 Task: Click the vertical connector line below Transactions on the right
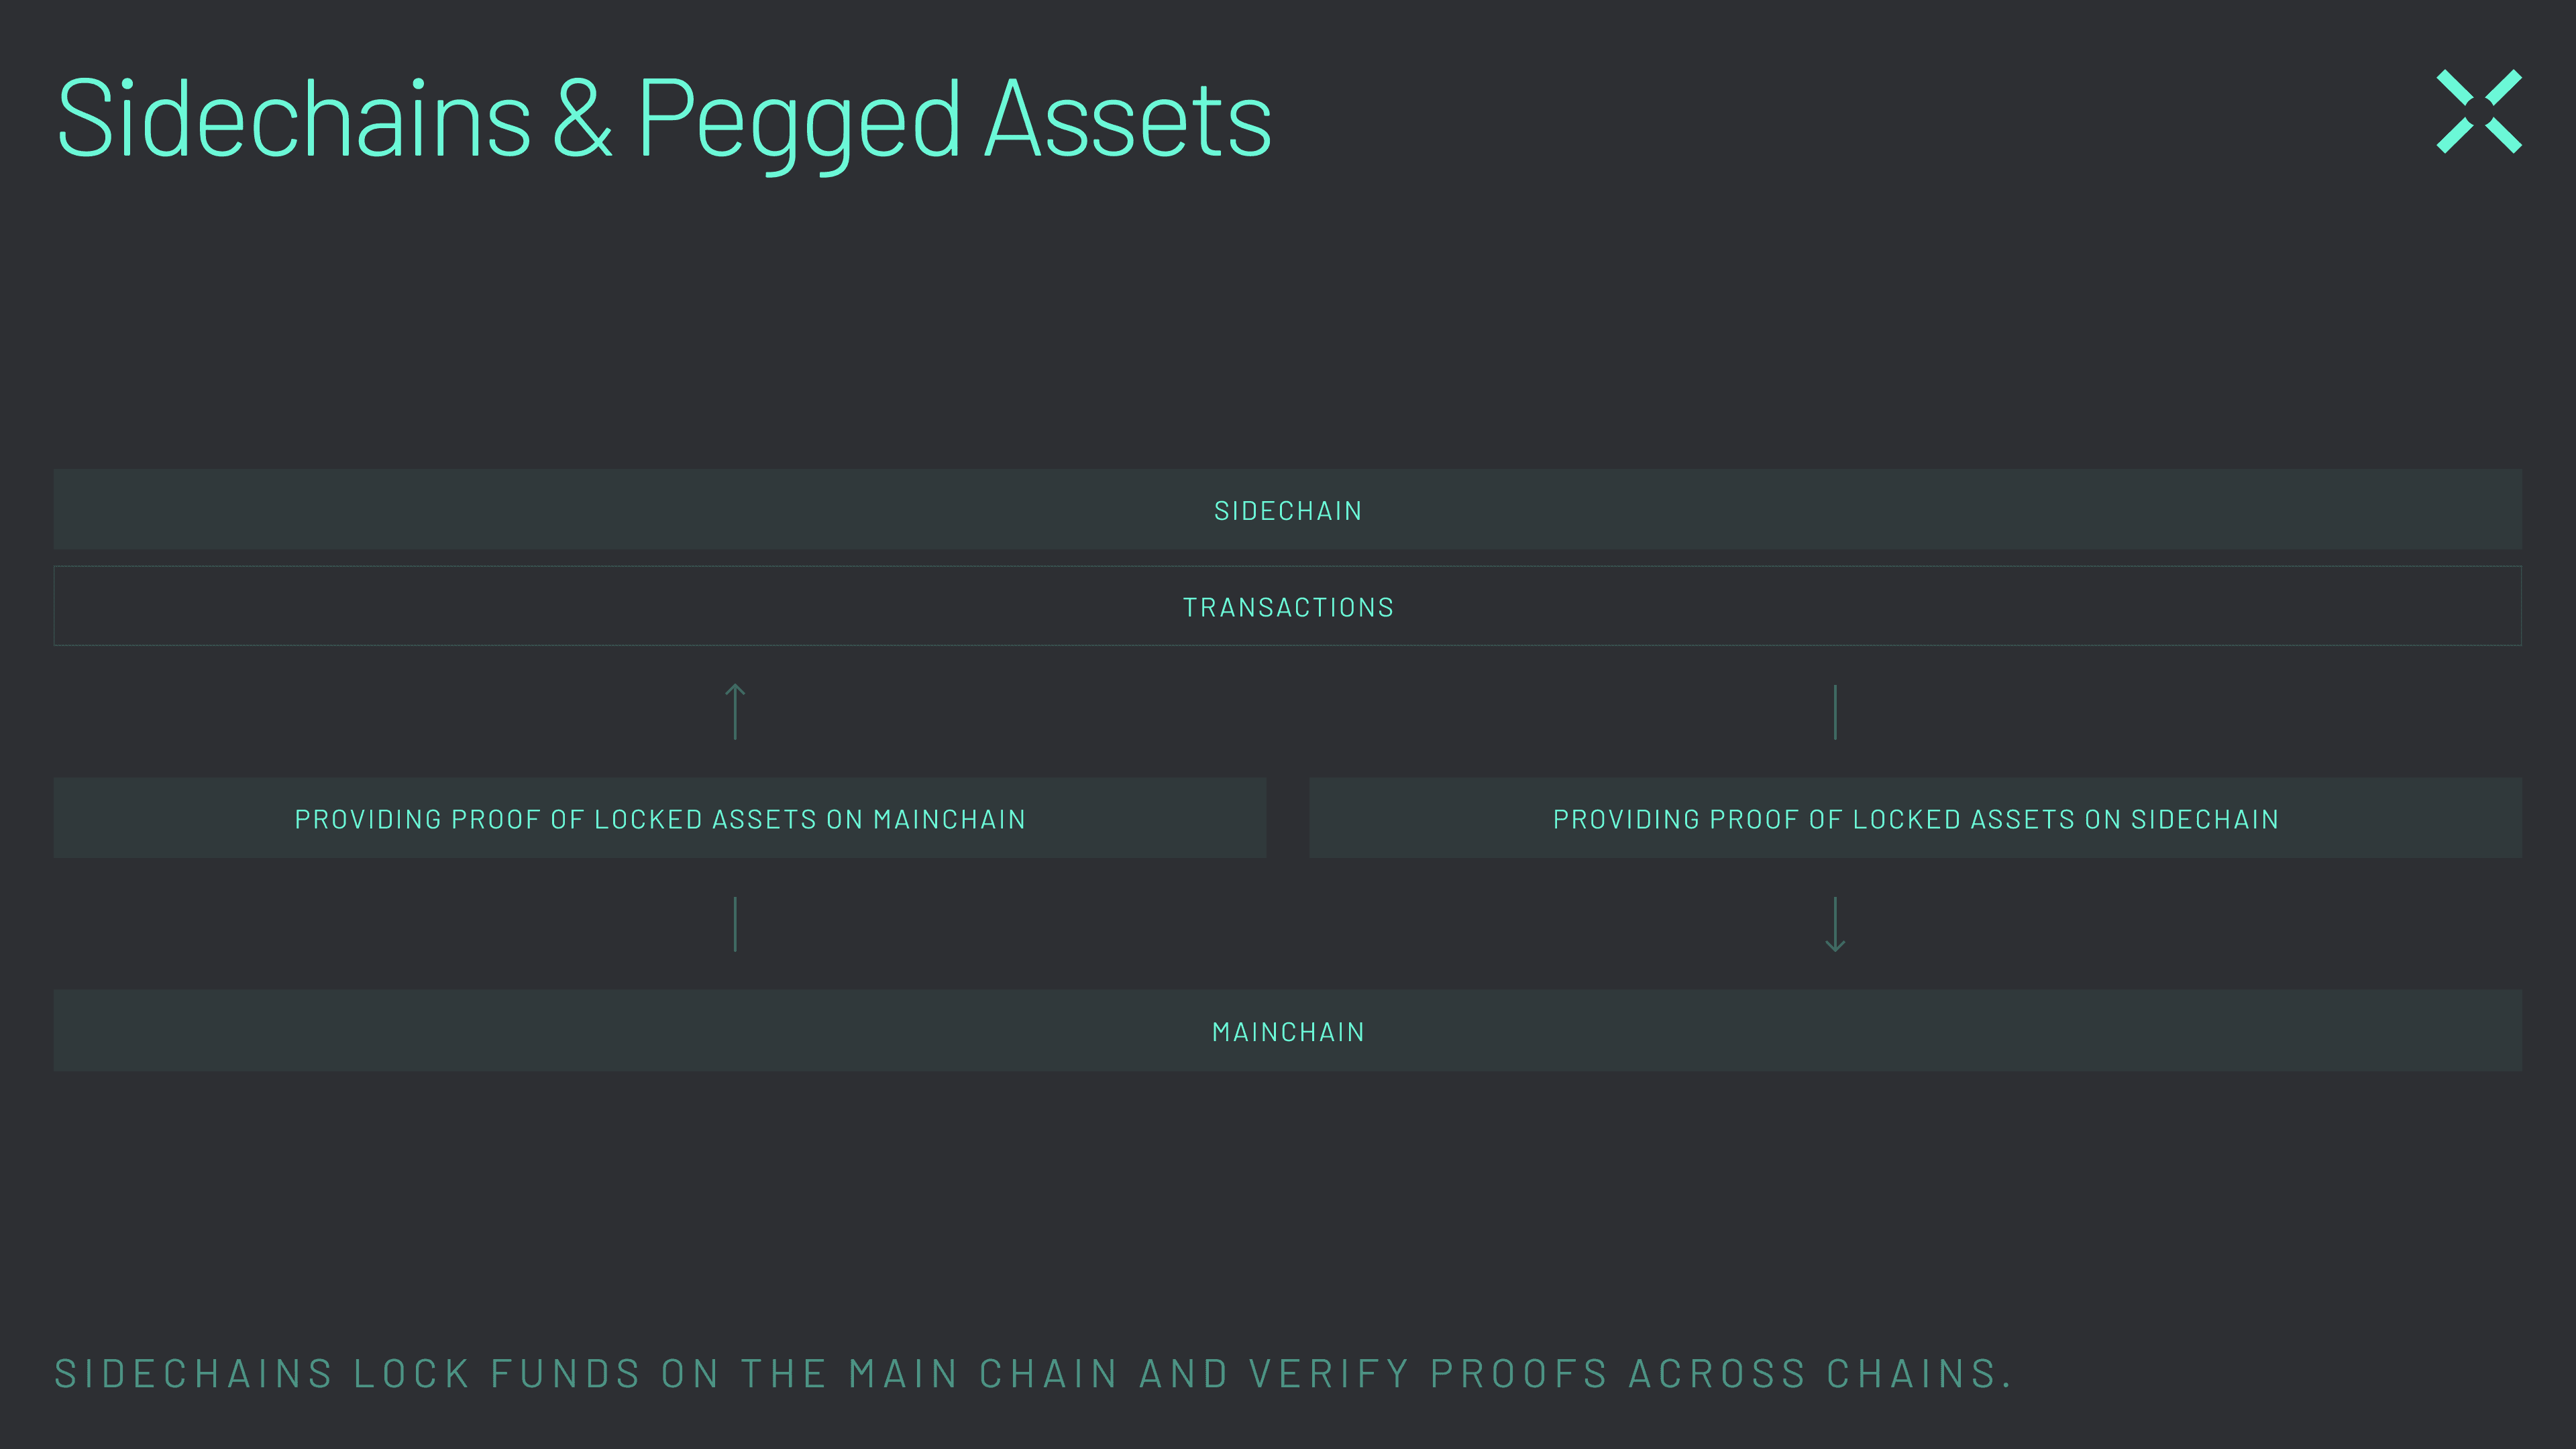(x=1835, y=711)
